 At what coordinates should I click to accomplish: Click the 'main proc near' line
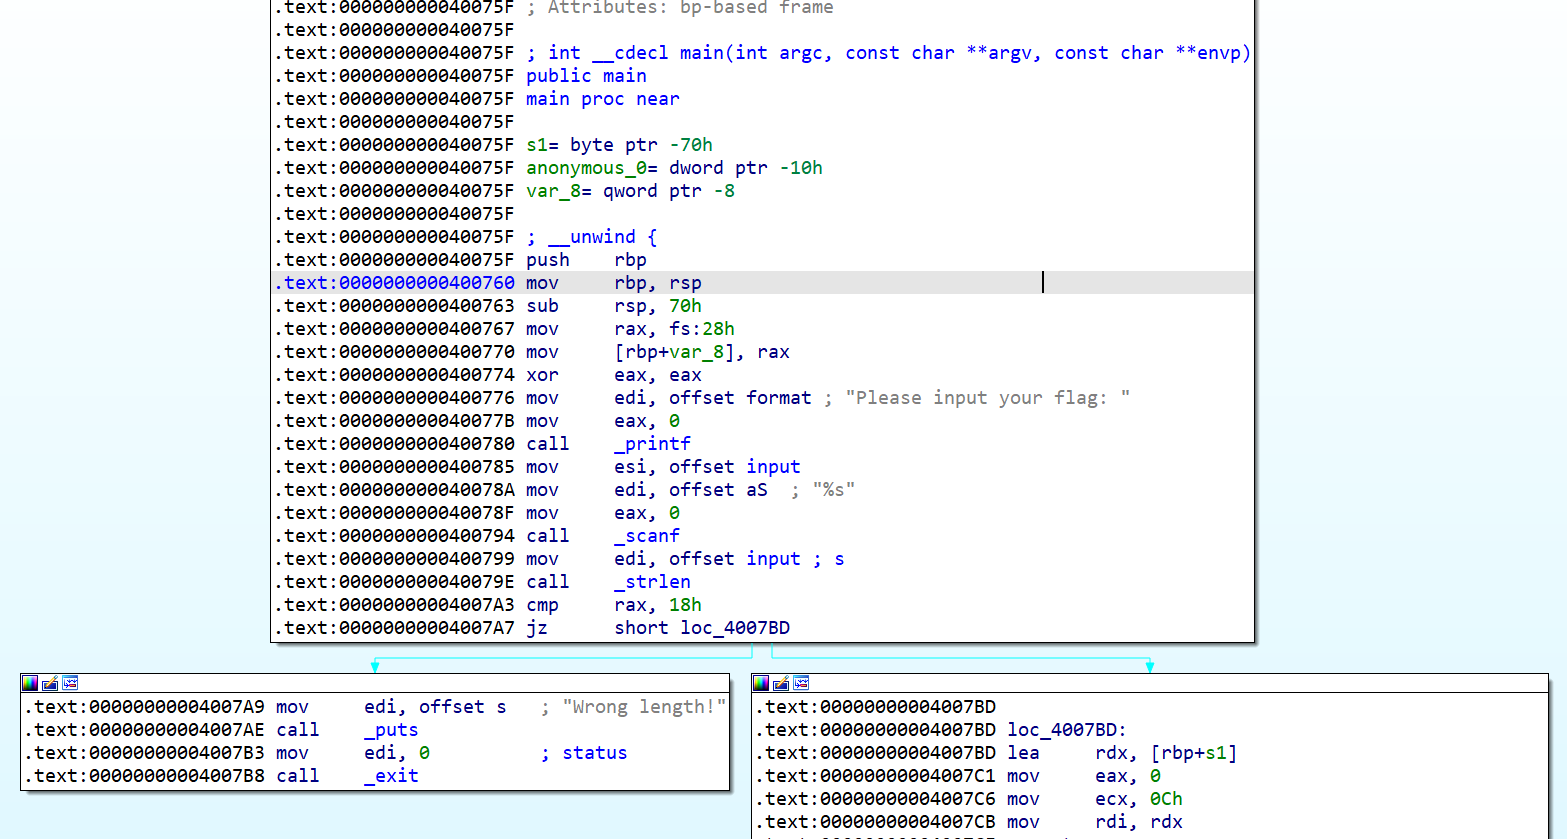pos(603,99)
